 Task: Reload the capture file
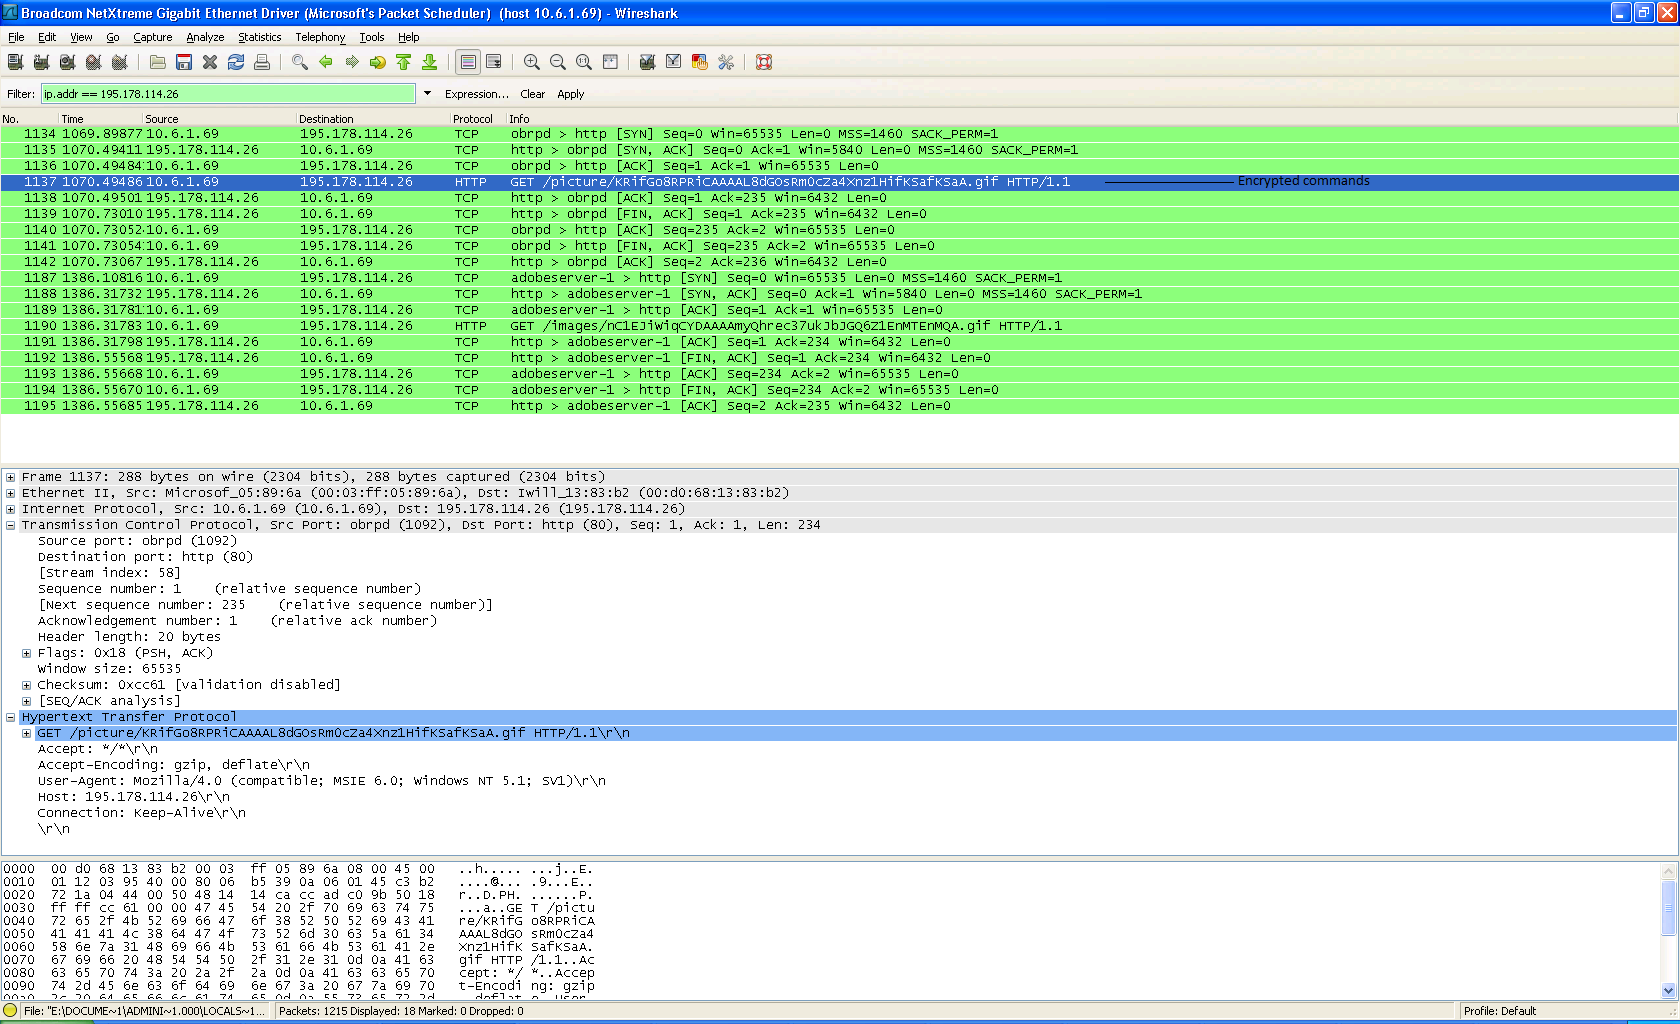click(x=236, y=62)
